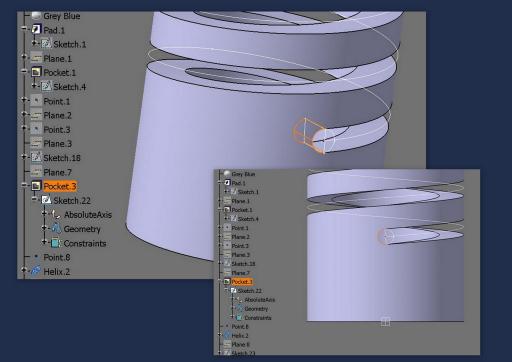Click the Geometry icon in large tree
Image resolution: width=512 pixels, height=362 pixels.
56,229
